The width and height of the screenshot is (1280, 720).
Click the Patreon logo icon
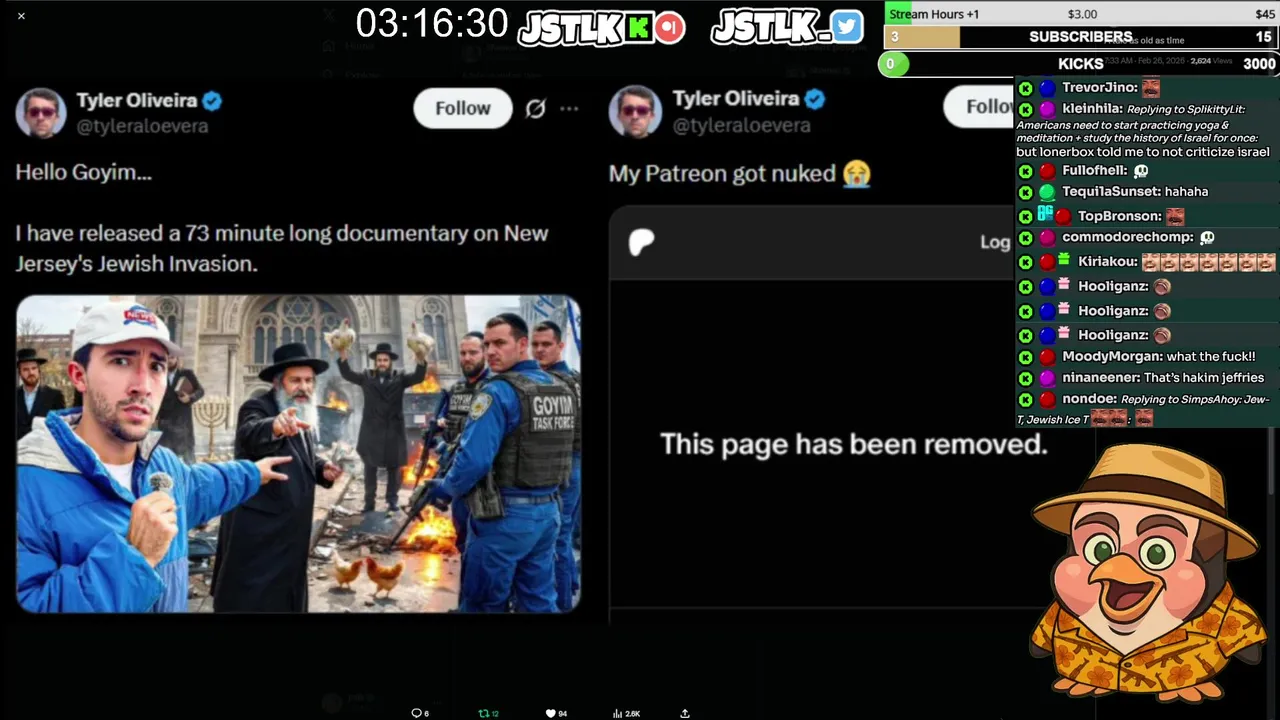pos(641,242)
